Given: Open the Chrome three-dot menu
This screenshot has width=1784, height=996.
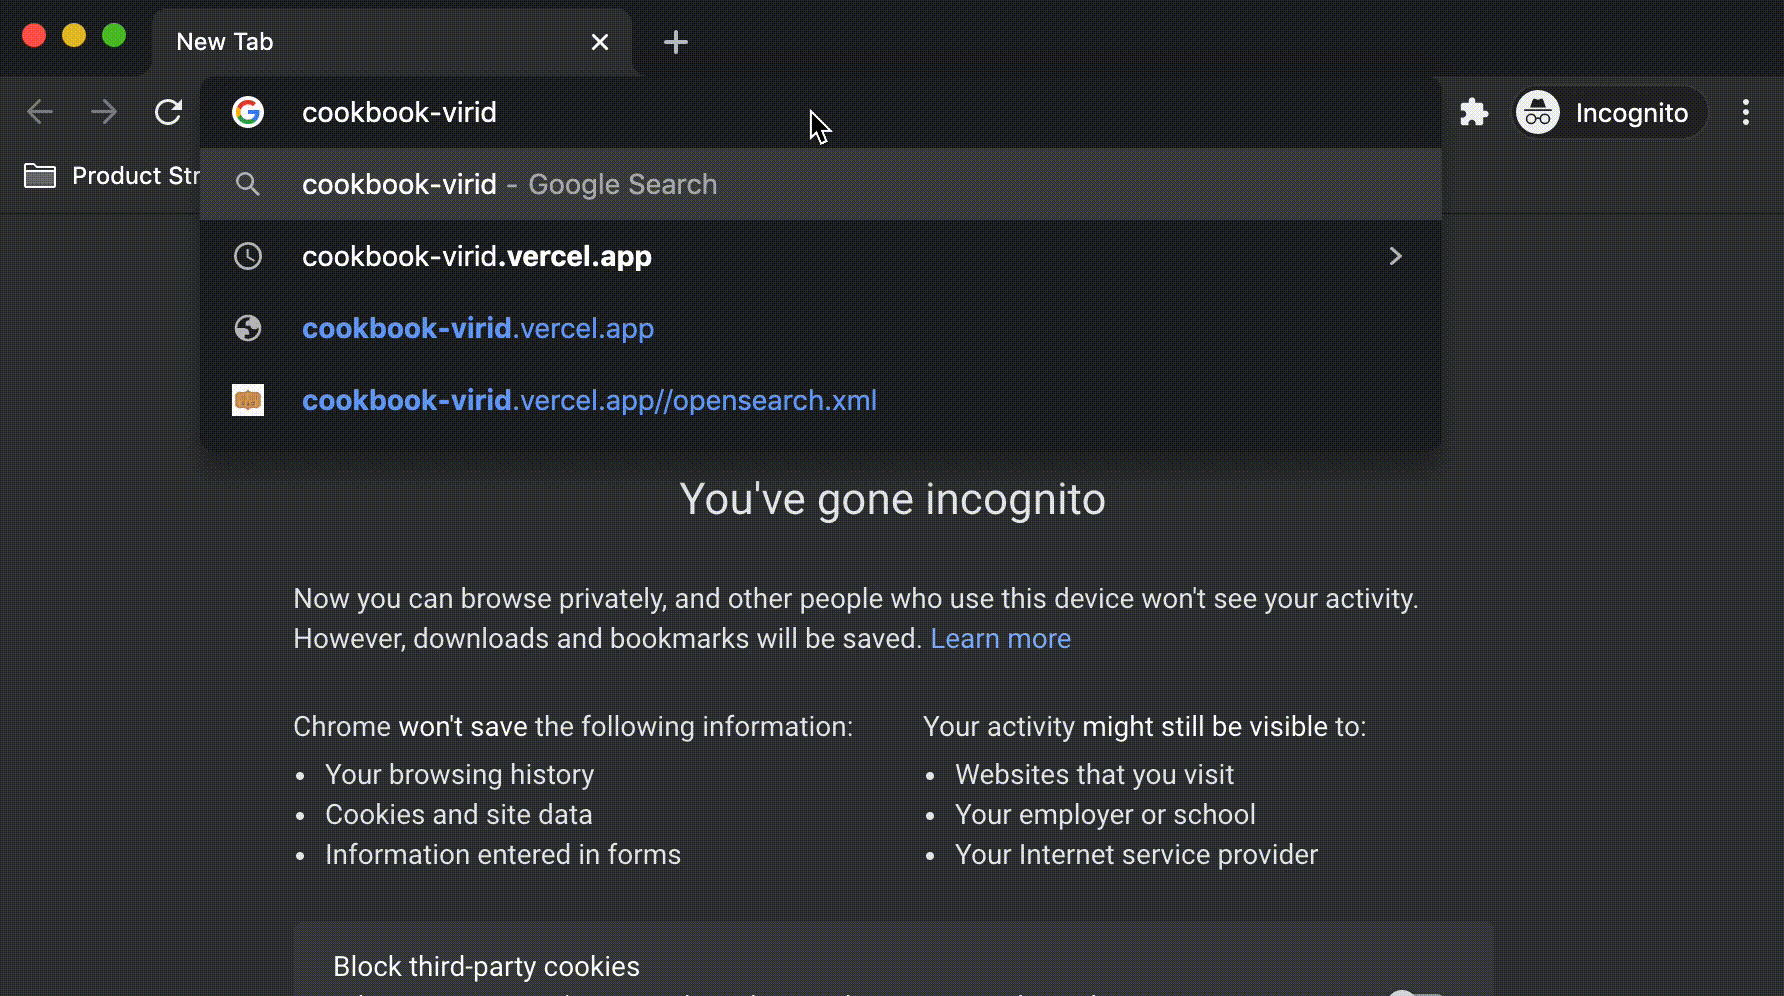Looking at the screenshot, I should pyautogui.click(x=1746, y=112).
